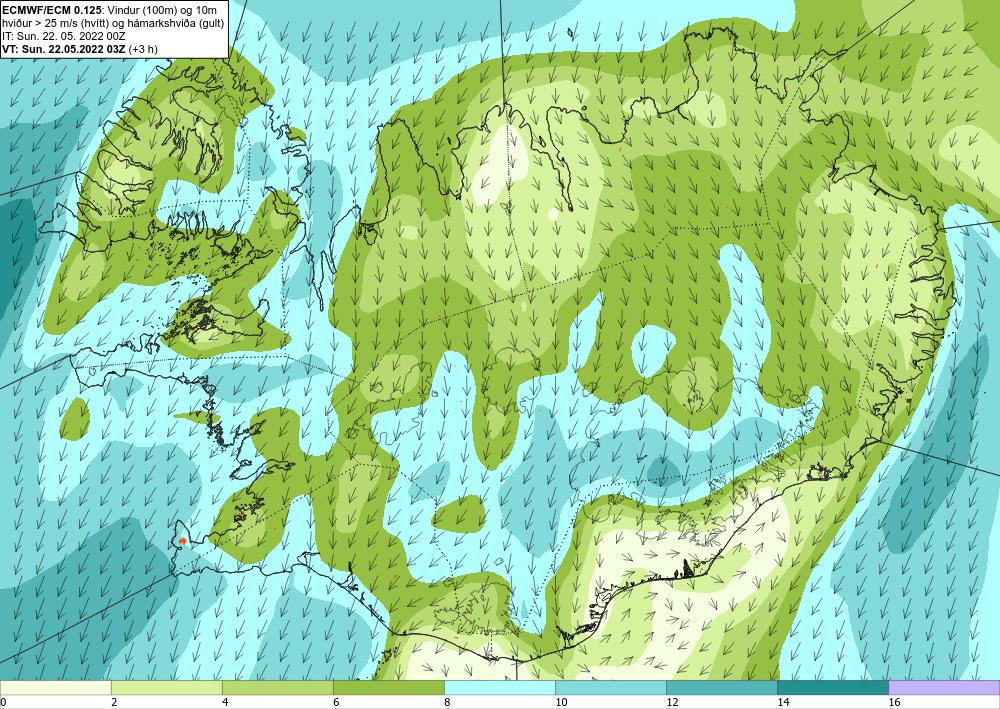Image resolution: width=1000 pixels, height=709 pixels.
Task: Click the light green 2–4 m/s legend swatch
Action: tap(166, 687)
